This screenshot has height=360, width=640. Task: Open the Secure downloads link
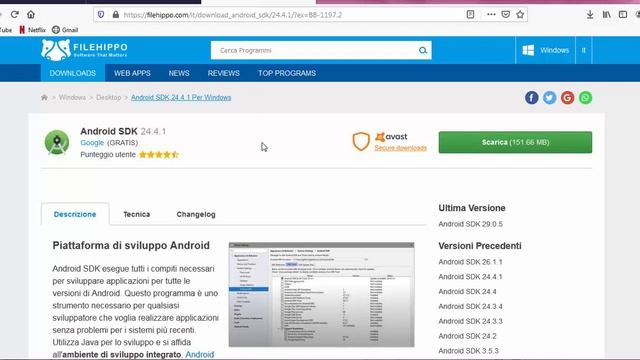[x=400, y=148]
